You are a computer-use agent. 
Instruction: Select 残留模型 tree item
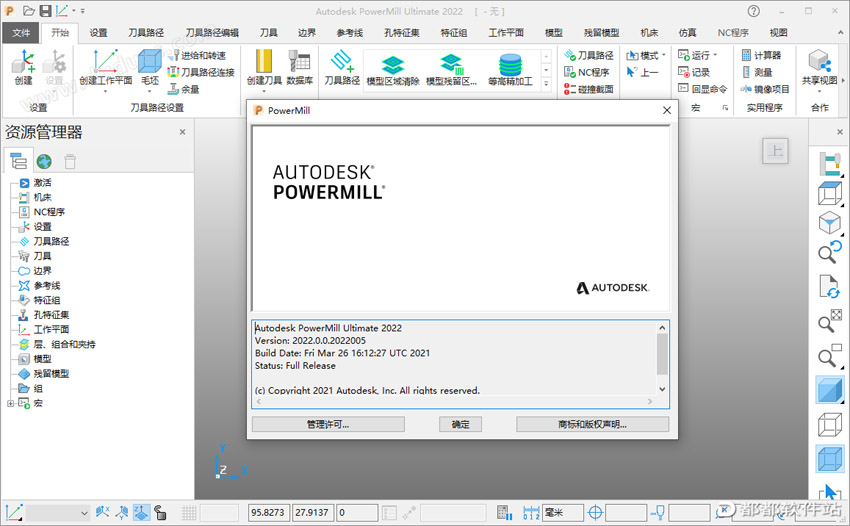[44, 373]
